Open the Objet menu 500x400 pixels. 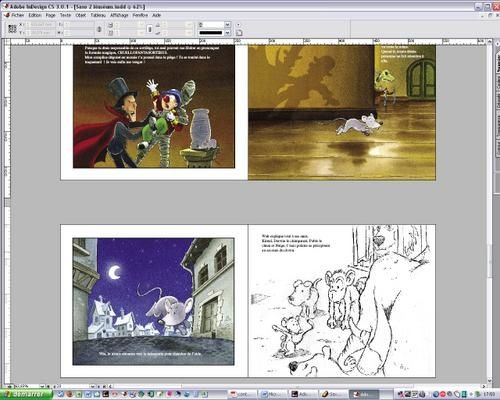coord(80,15)
